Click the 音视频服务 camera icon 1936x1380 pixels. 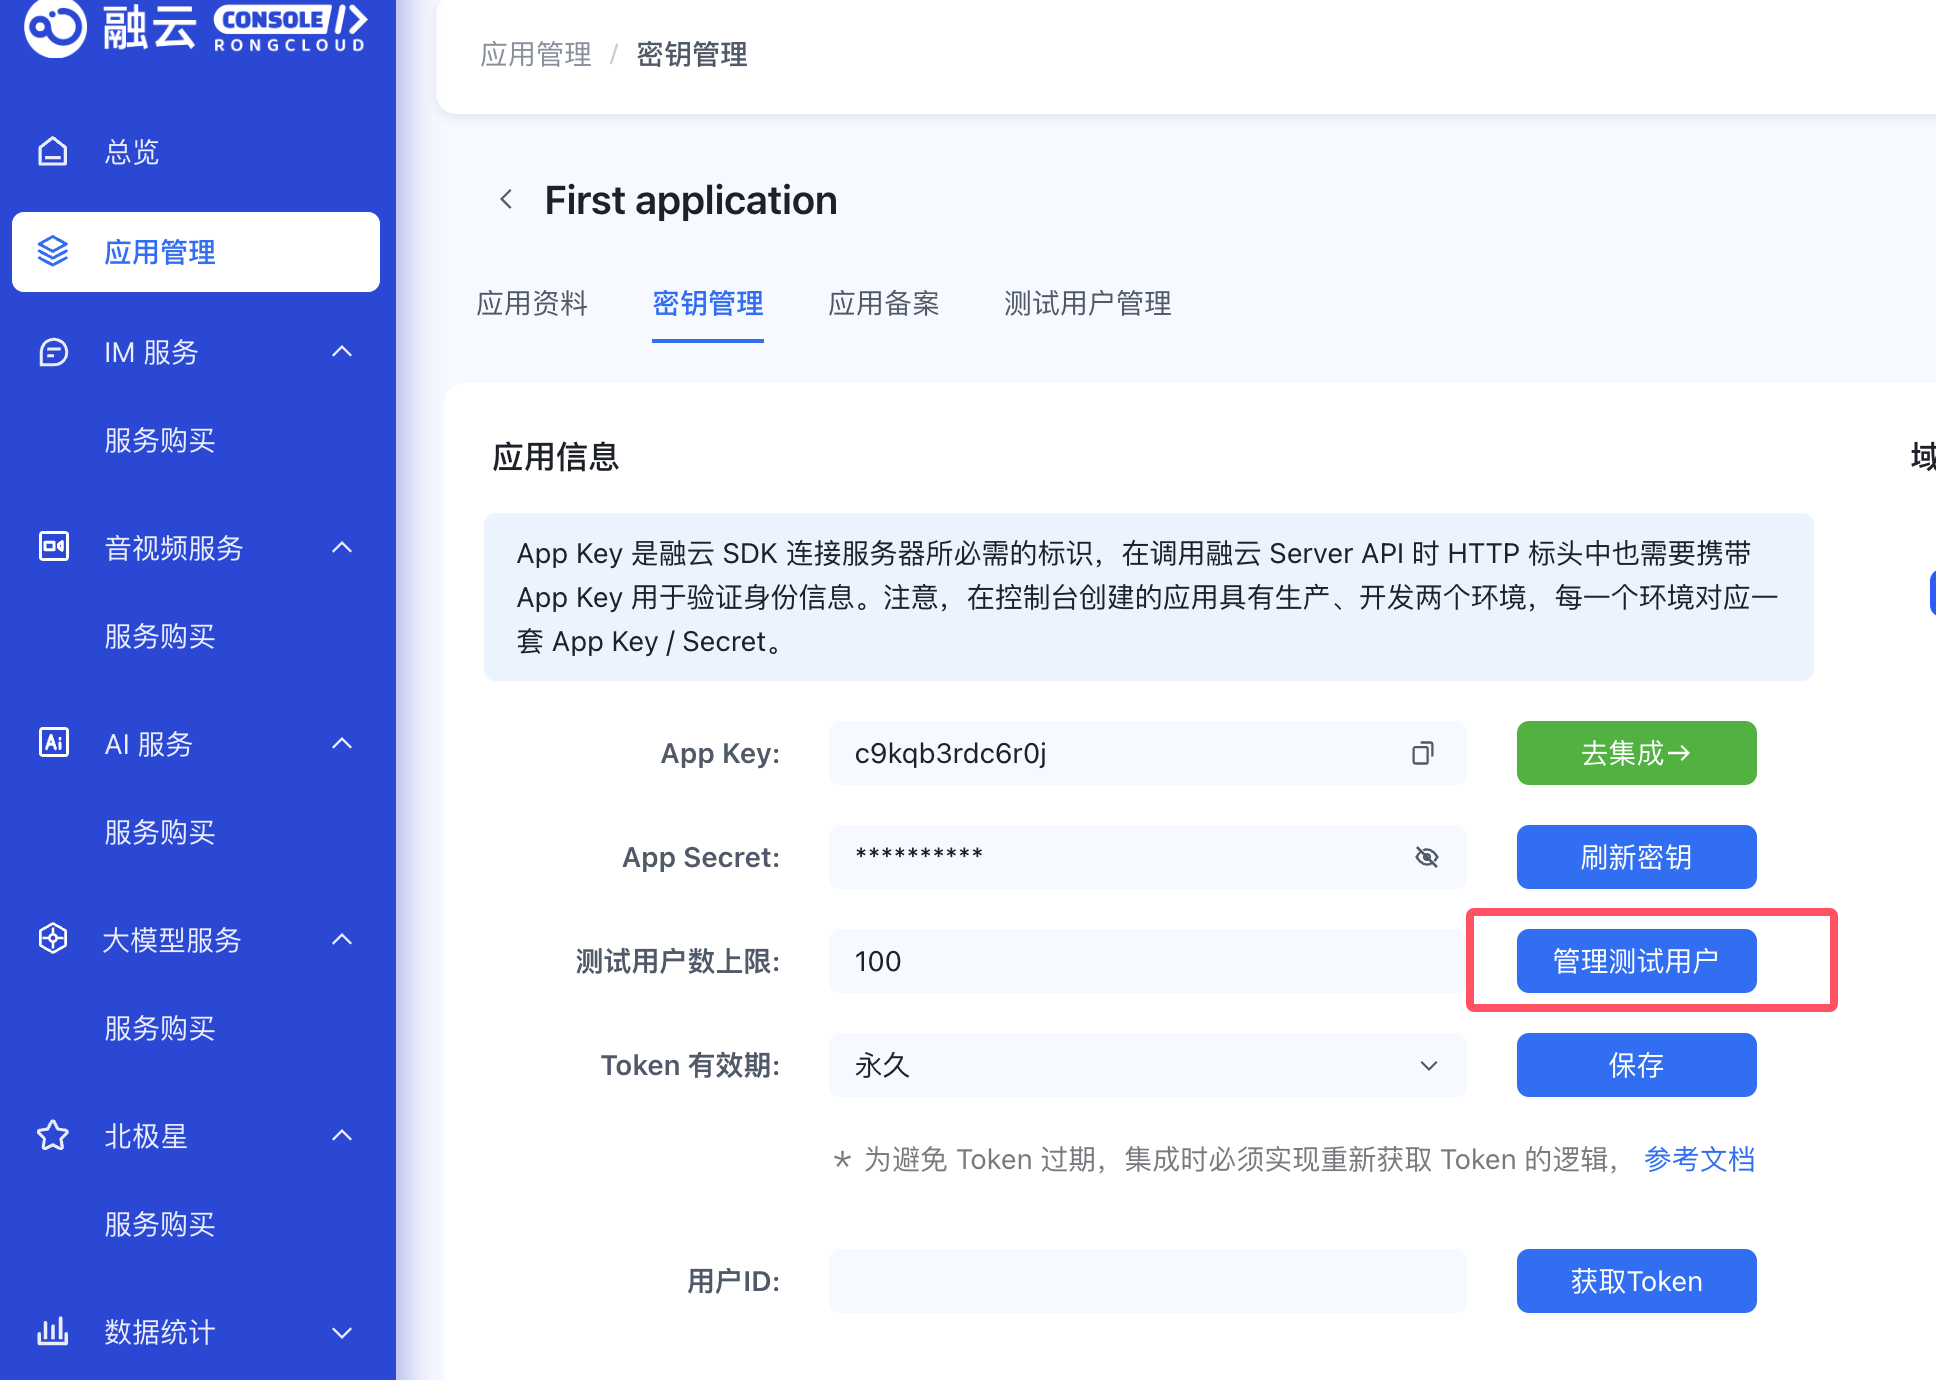point(53,546)
